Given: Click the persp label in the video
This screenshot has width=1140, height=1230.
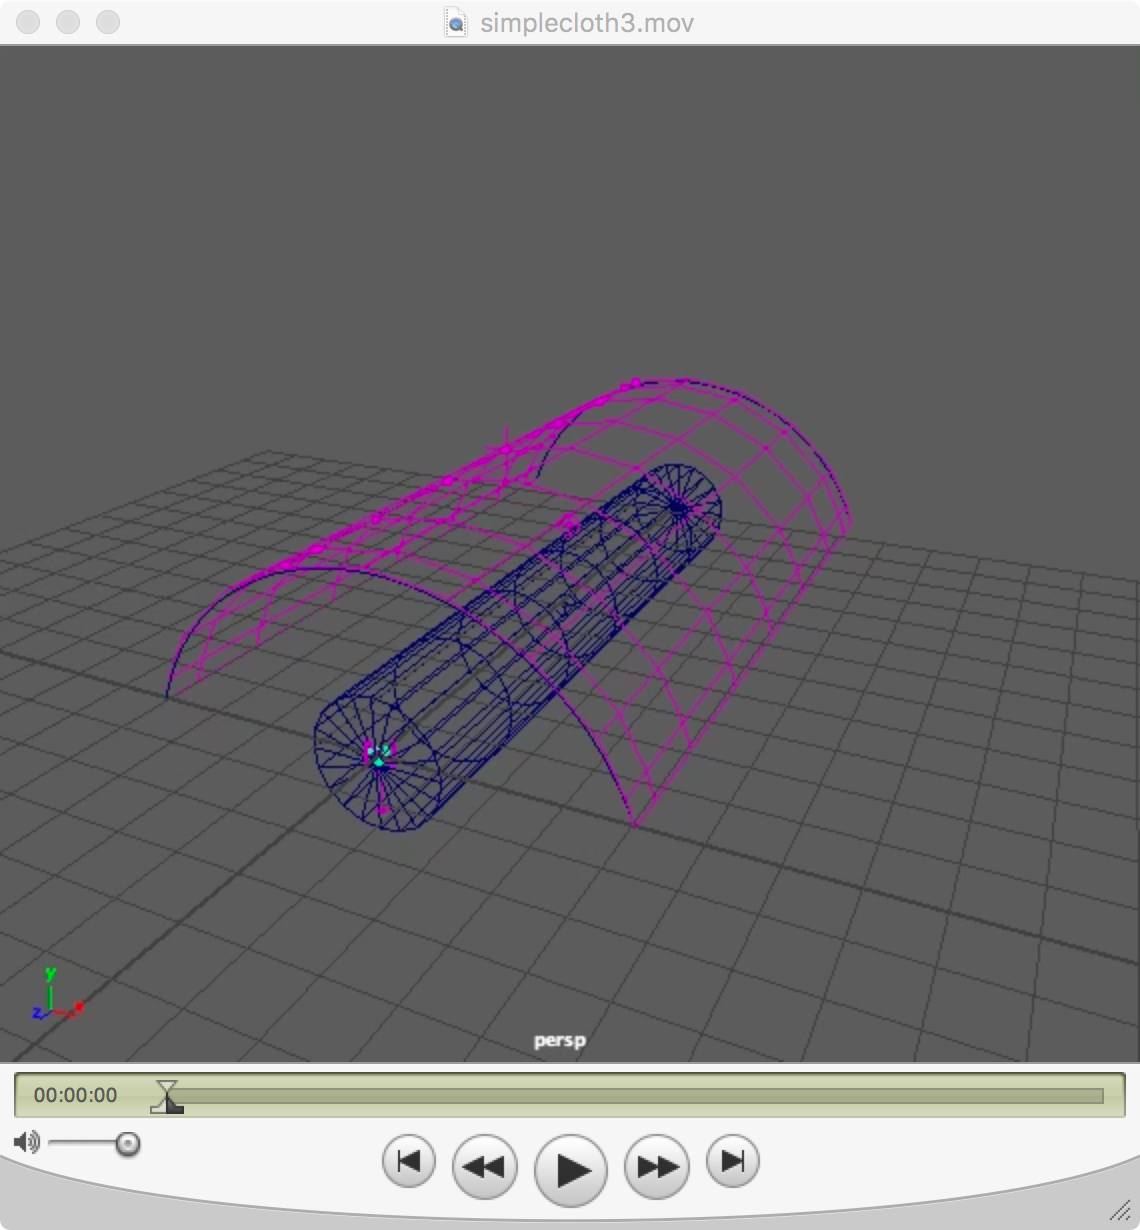Looking at the screenshot, I should click(559, 1040).
